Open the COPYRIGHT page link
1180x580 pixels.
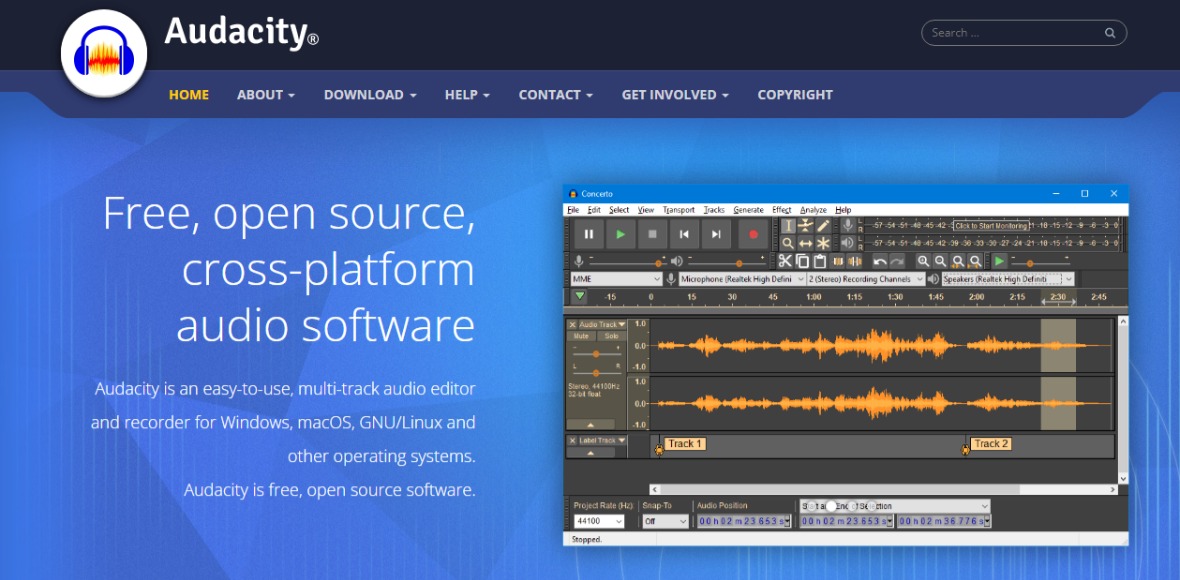click(x=795, y=95)
